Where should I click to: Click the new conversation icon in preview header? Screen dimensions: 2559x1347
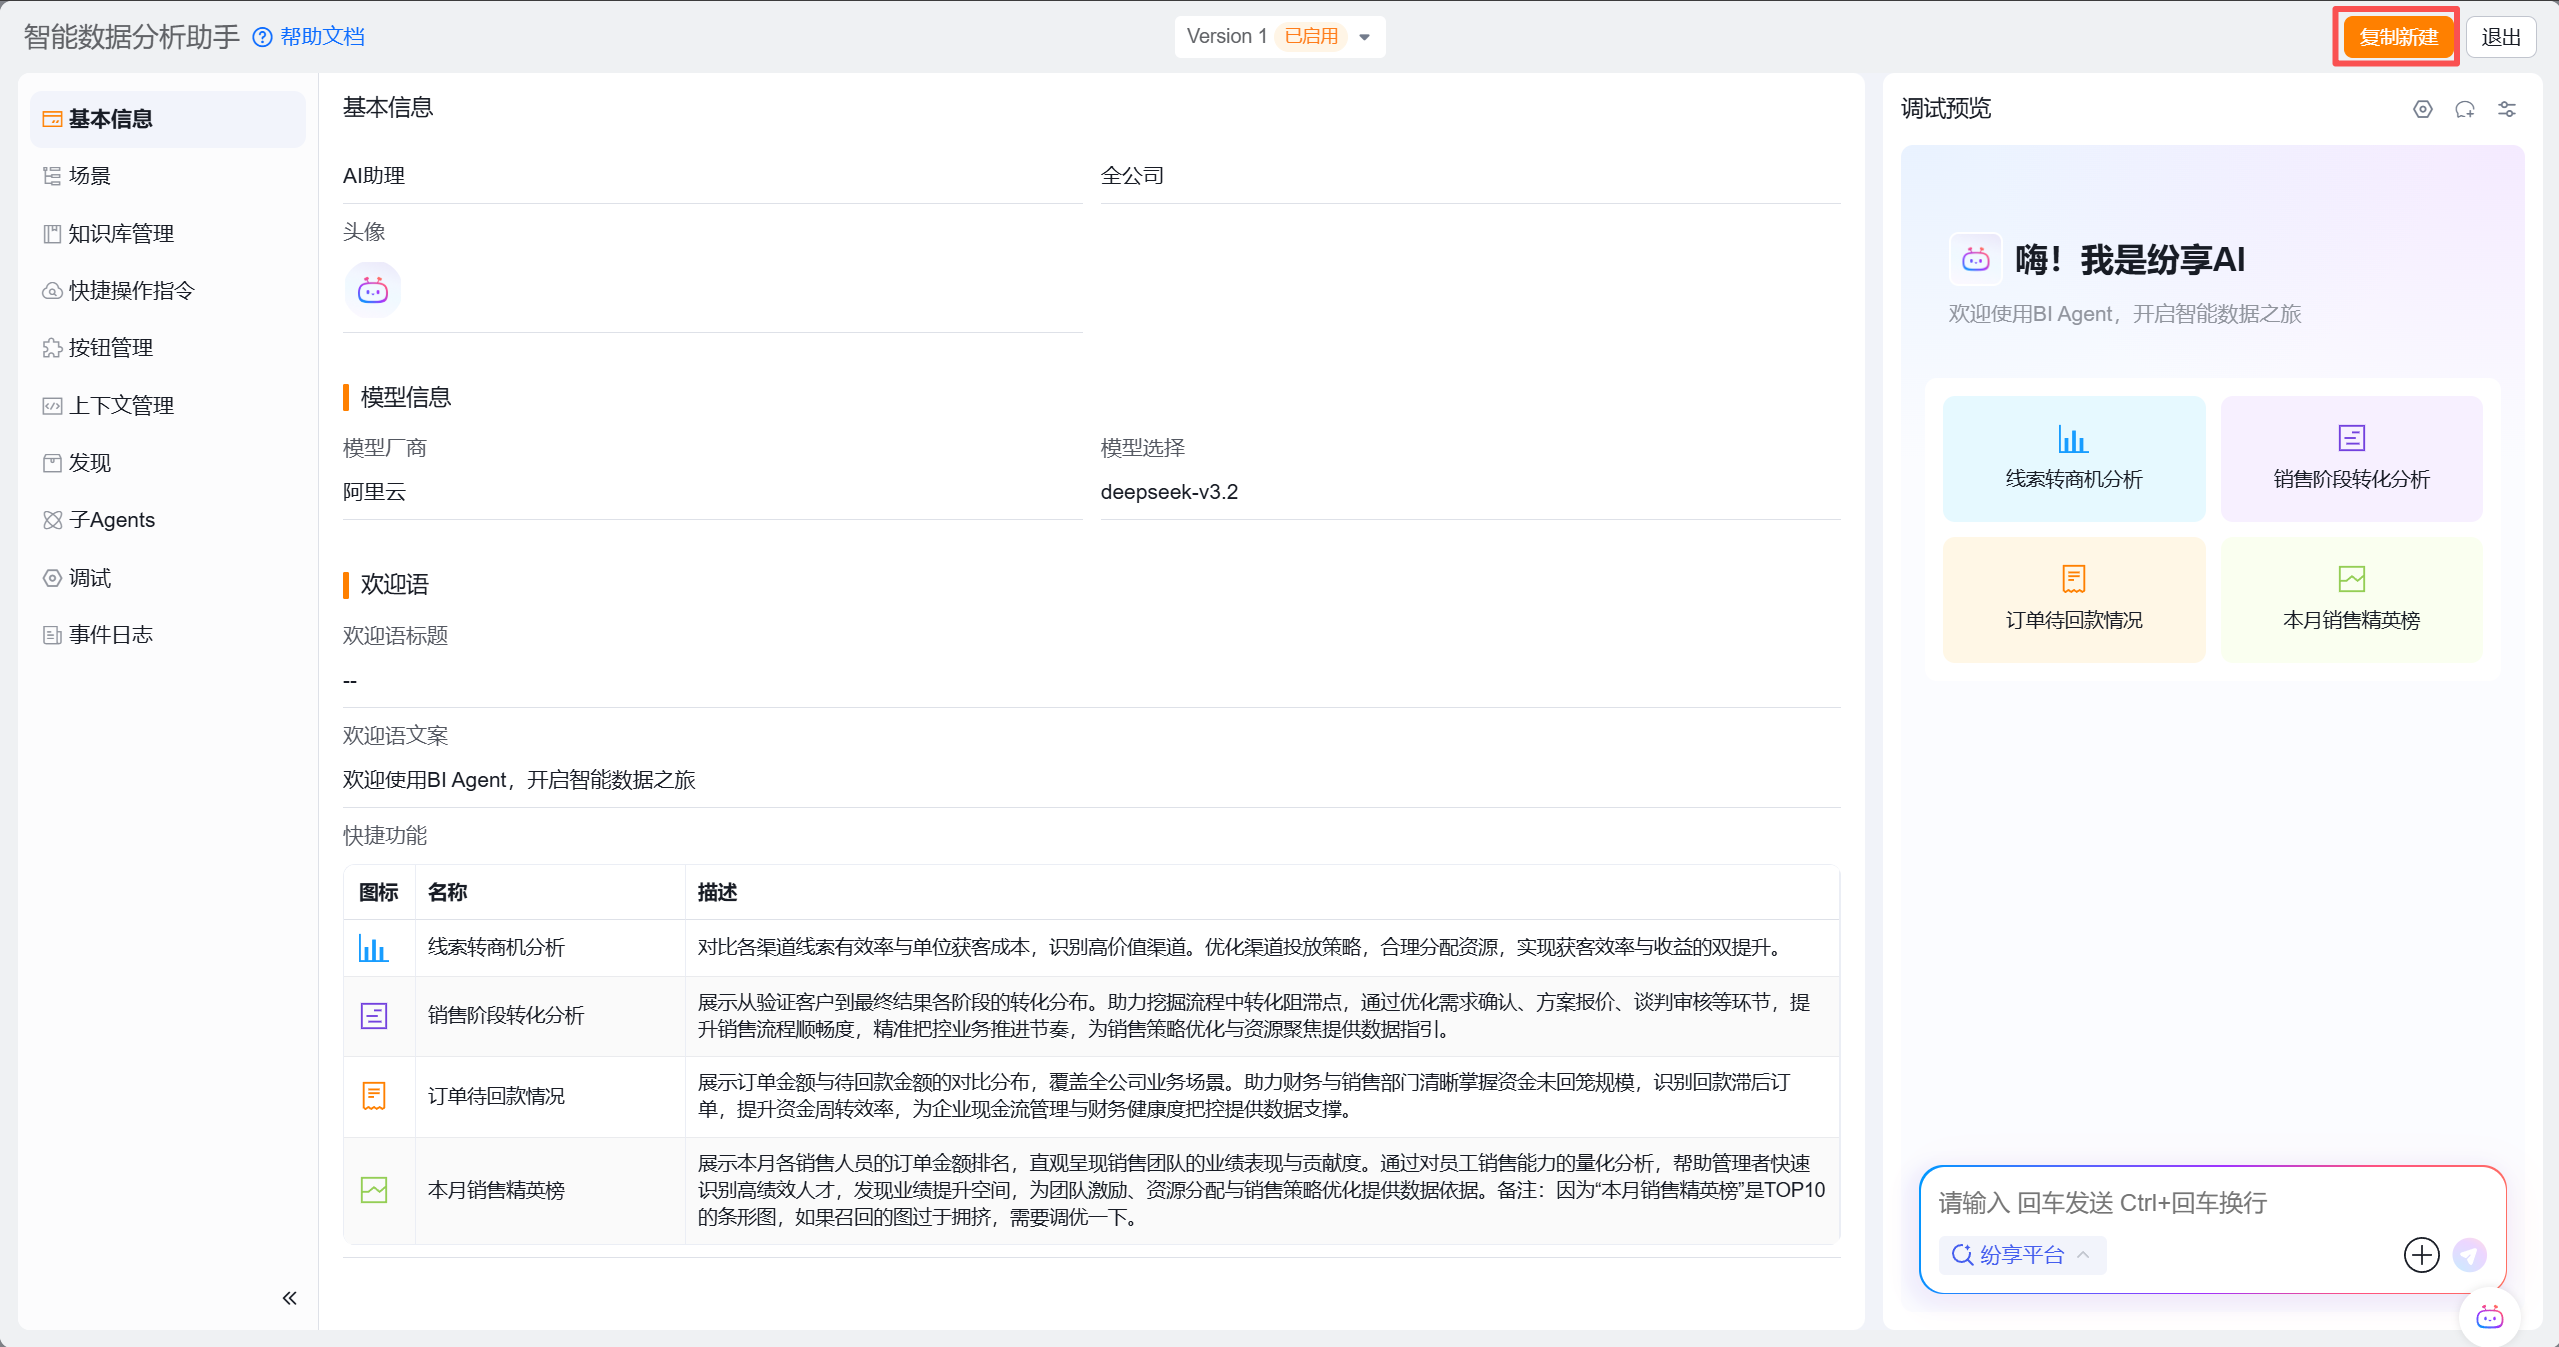(2464, 109)
